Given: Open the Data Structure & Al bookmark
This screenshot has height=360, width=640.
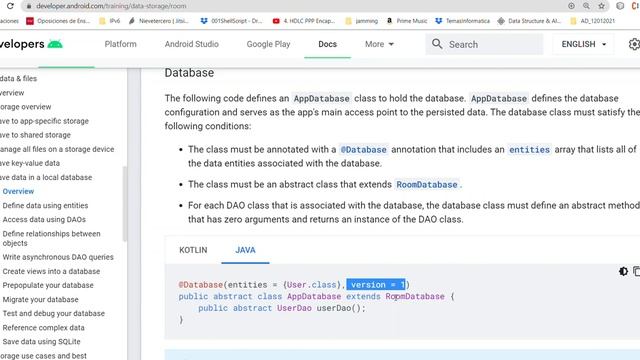Looking at the screenshot, I should pos(529,21).
